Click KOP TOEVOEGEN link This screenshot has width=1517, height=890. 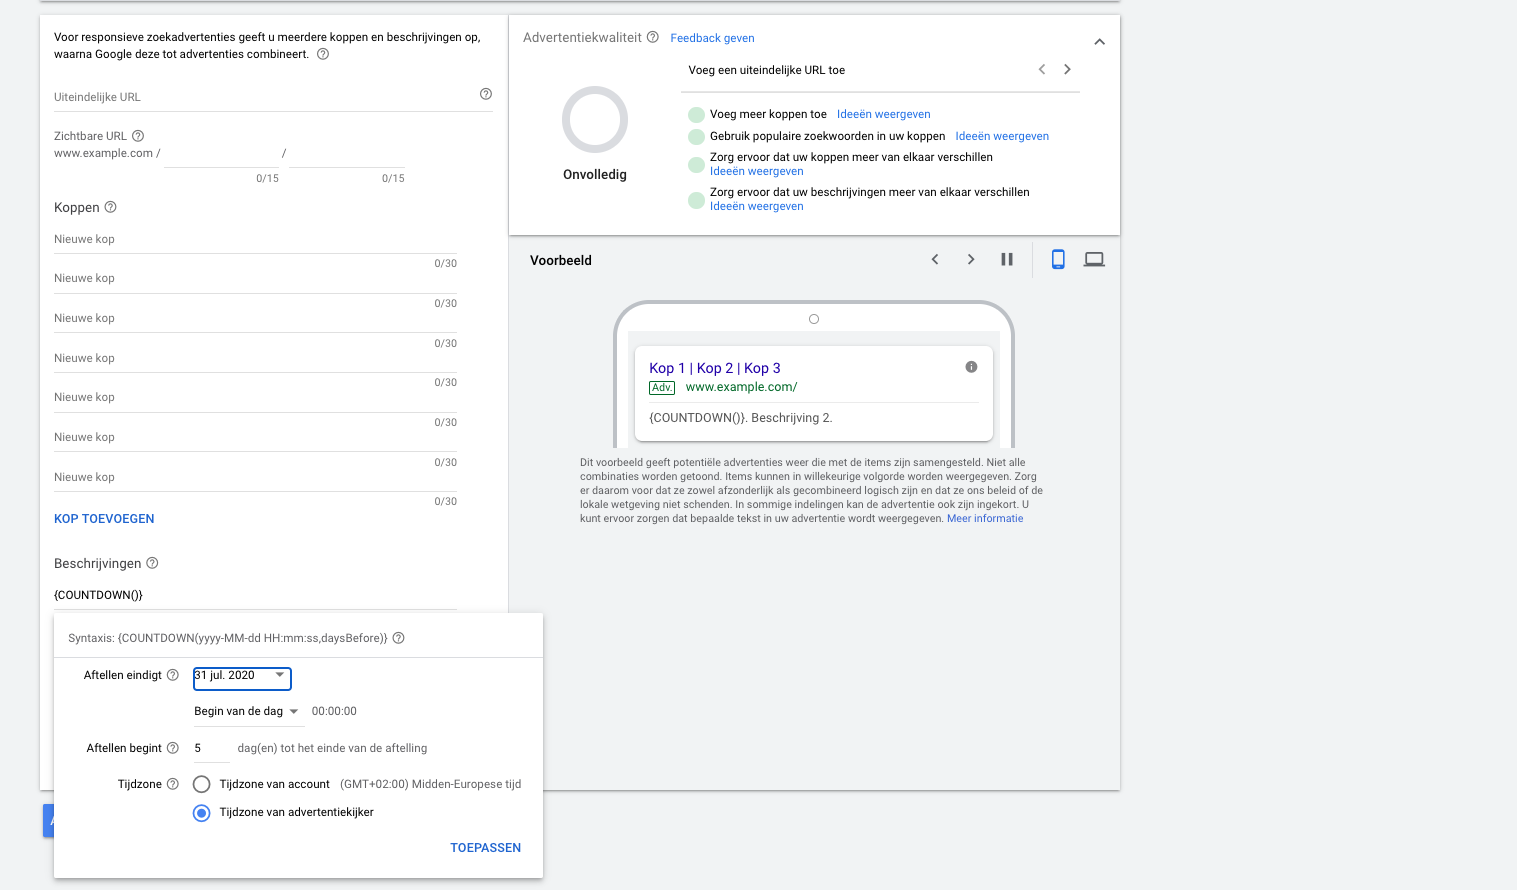click(104, 519)
